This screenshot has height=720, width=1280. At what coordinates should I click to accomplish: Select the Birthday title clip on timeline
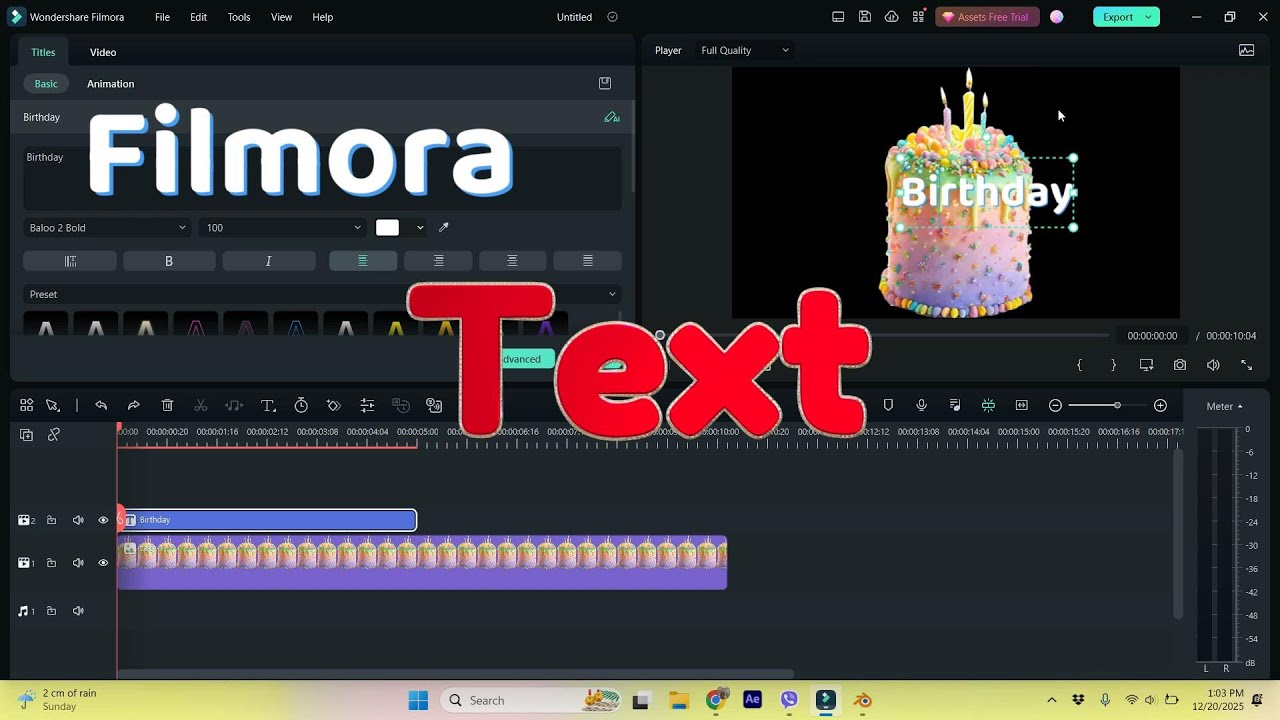click(267, 520)
